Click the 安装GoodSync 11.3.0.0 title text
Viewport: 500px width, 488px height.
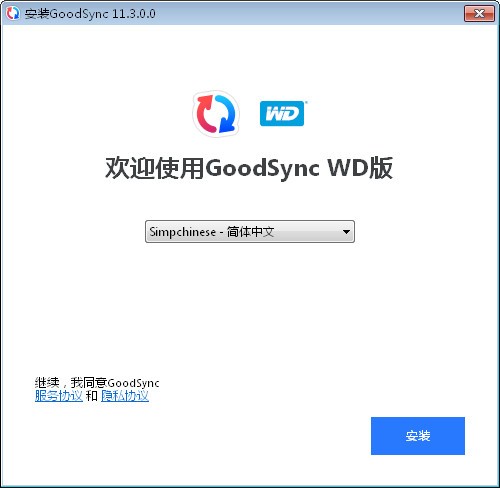coord(90,14)
